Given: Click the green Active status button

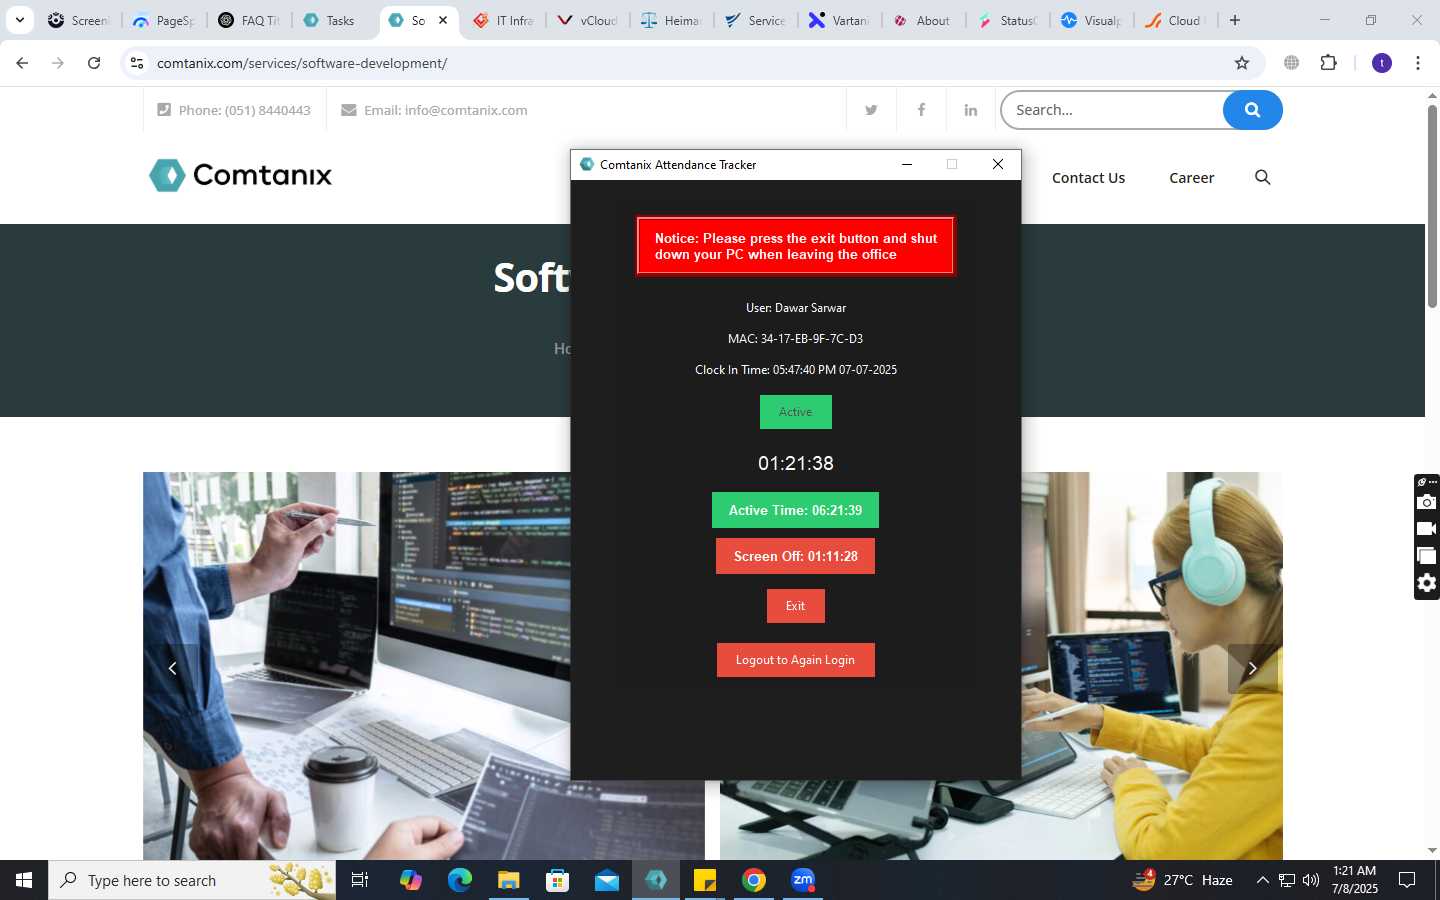Looking at the screenshot, I should coord(795,412).
